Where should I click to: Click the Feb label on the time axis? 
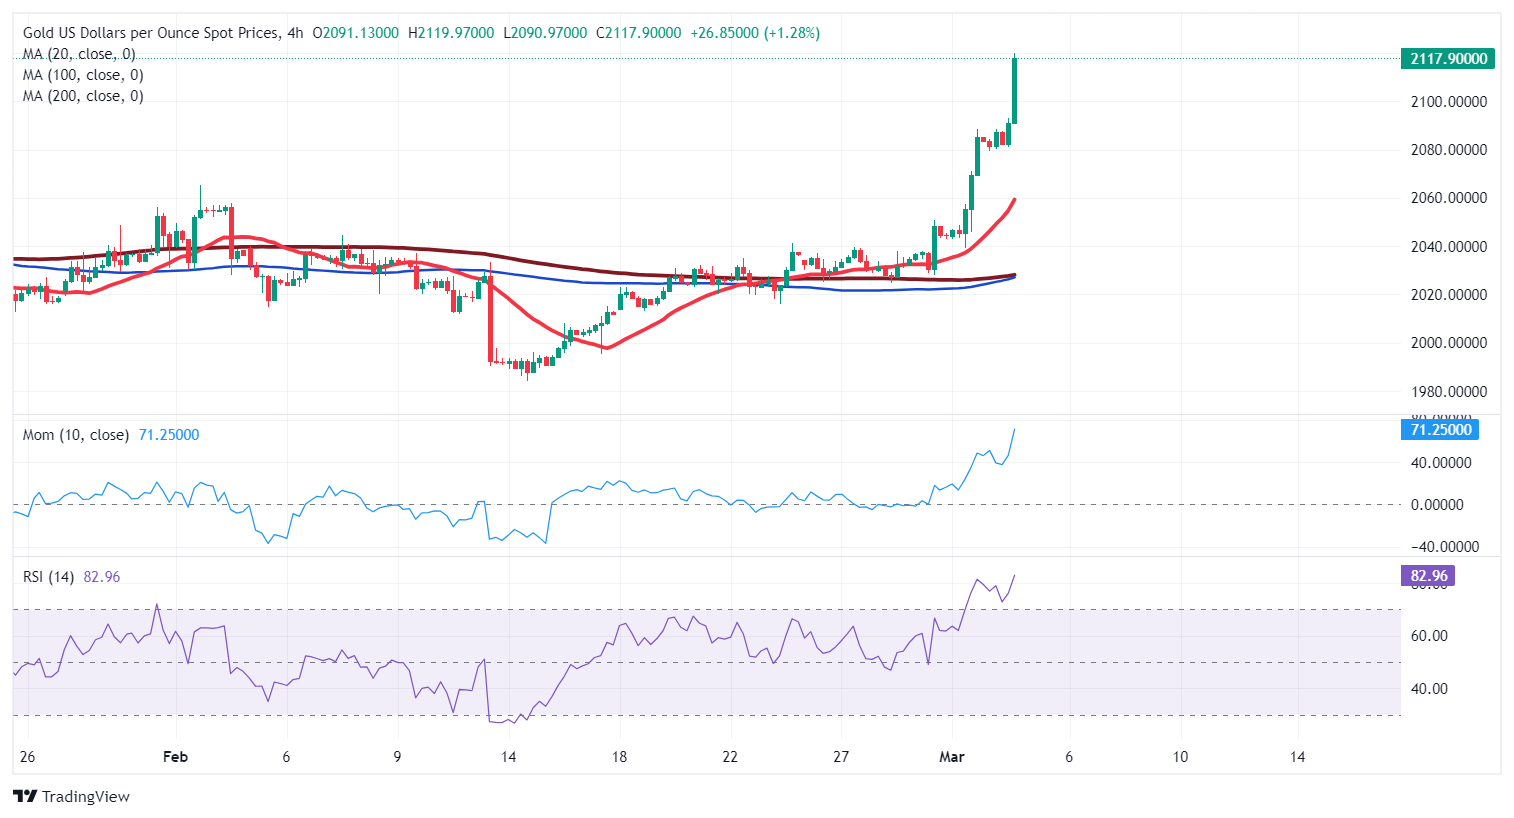tap(175, 757)
